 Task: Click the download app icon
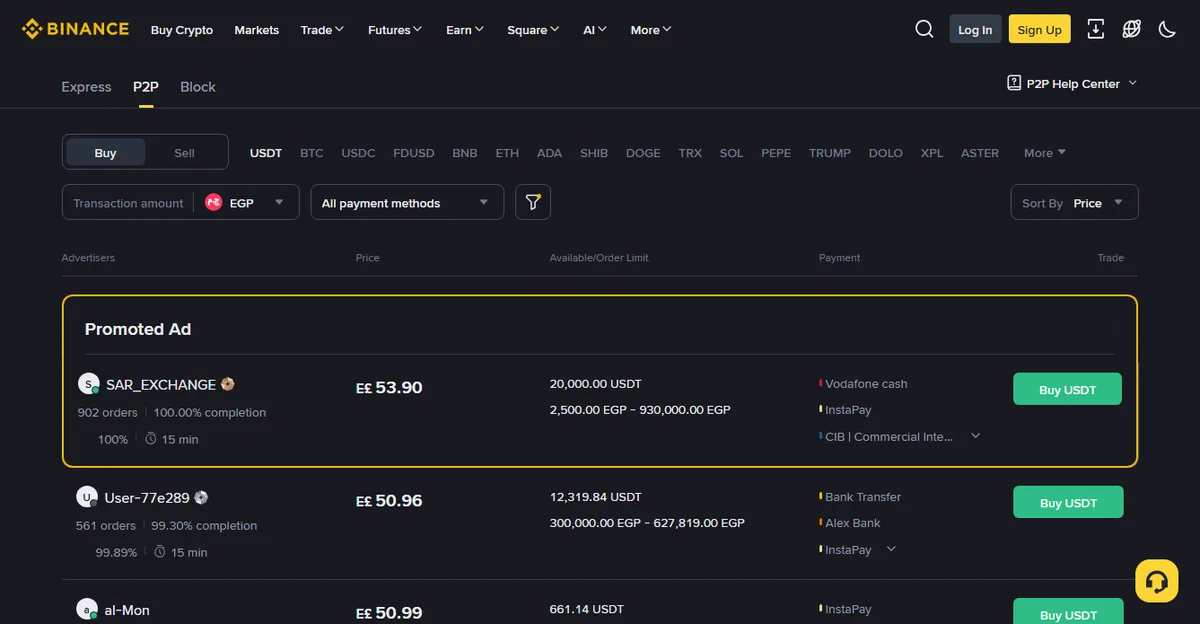[x=1096, y=29]
